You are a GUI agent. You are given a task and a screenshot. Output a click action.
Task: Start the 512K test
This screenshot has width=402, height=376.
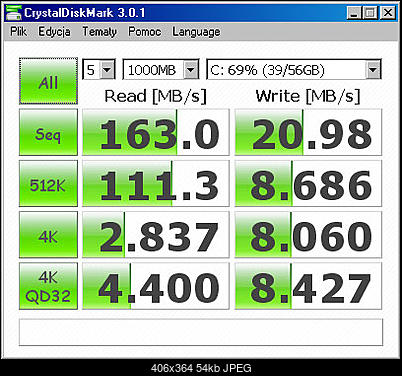(48, 184)
